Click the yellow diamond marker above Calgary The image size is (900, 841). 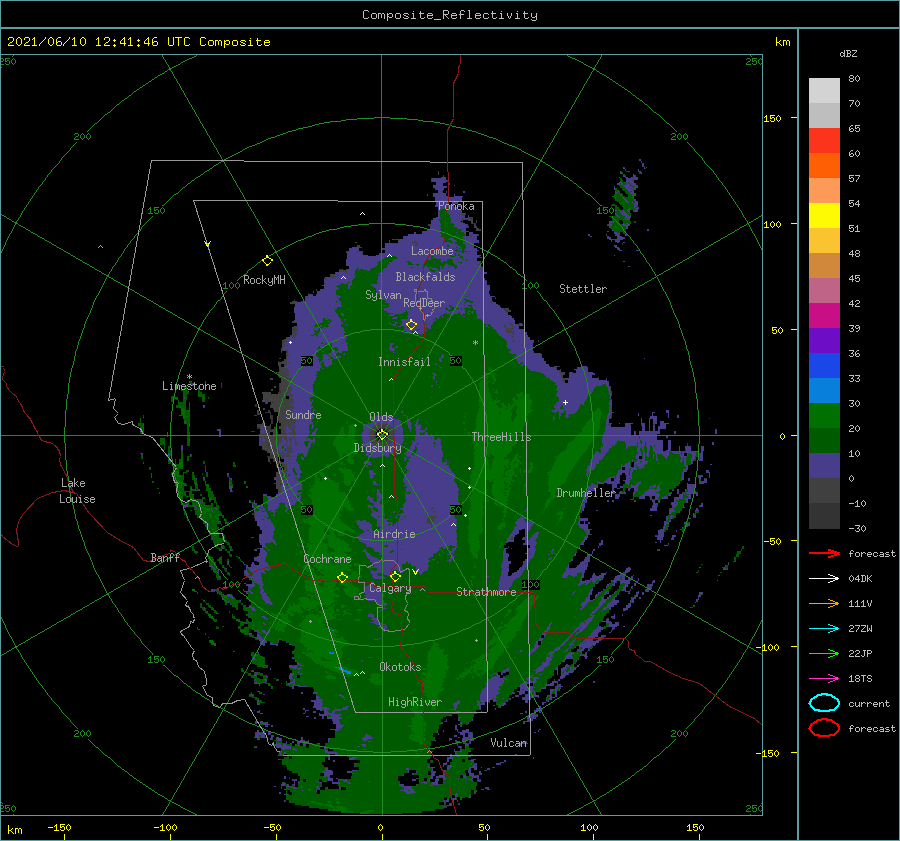(395, 576)
